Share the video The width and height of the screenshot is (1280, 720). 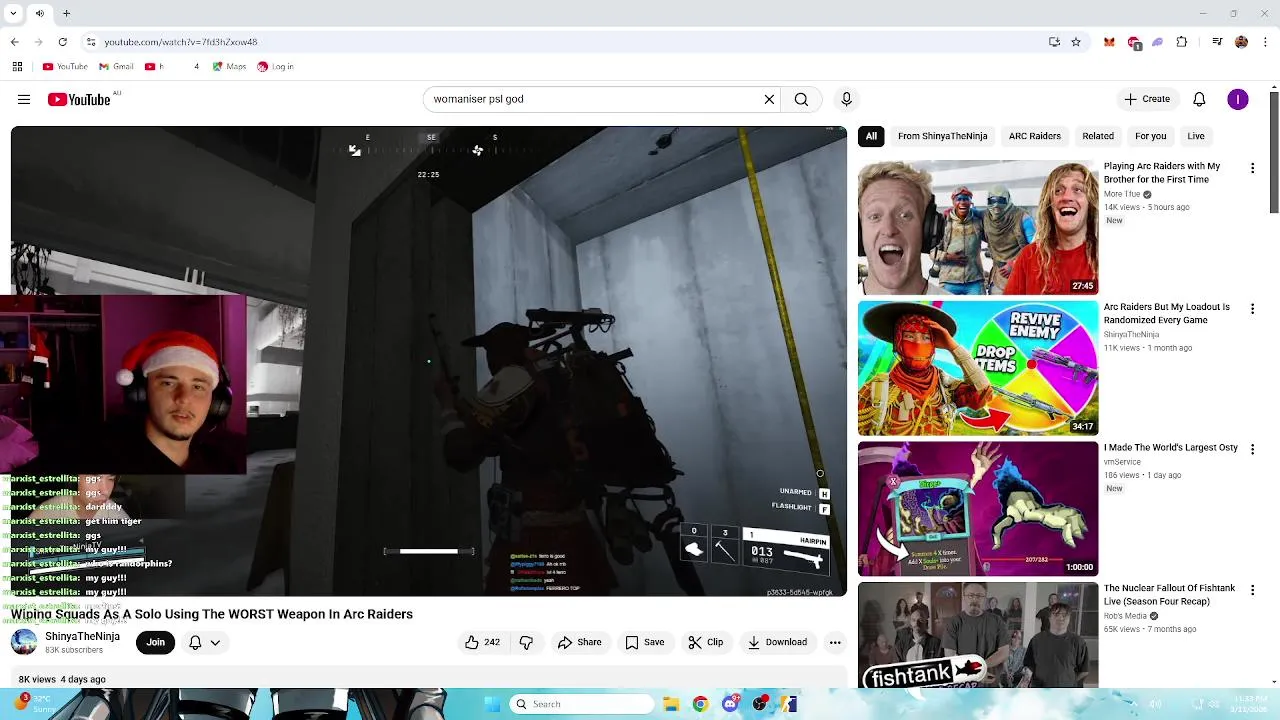580,642
